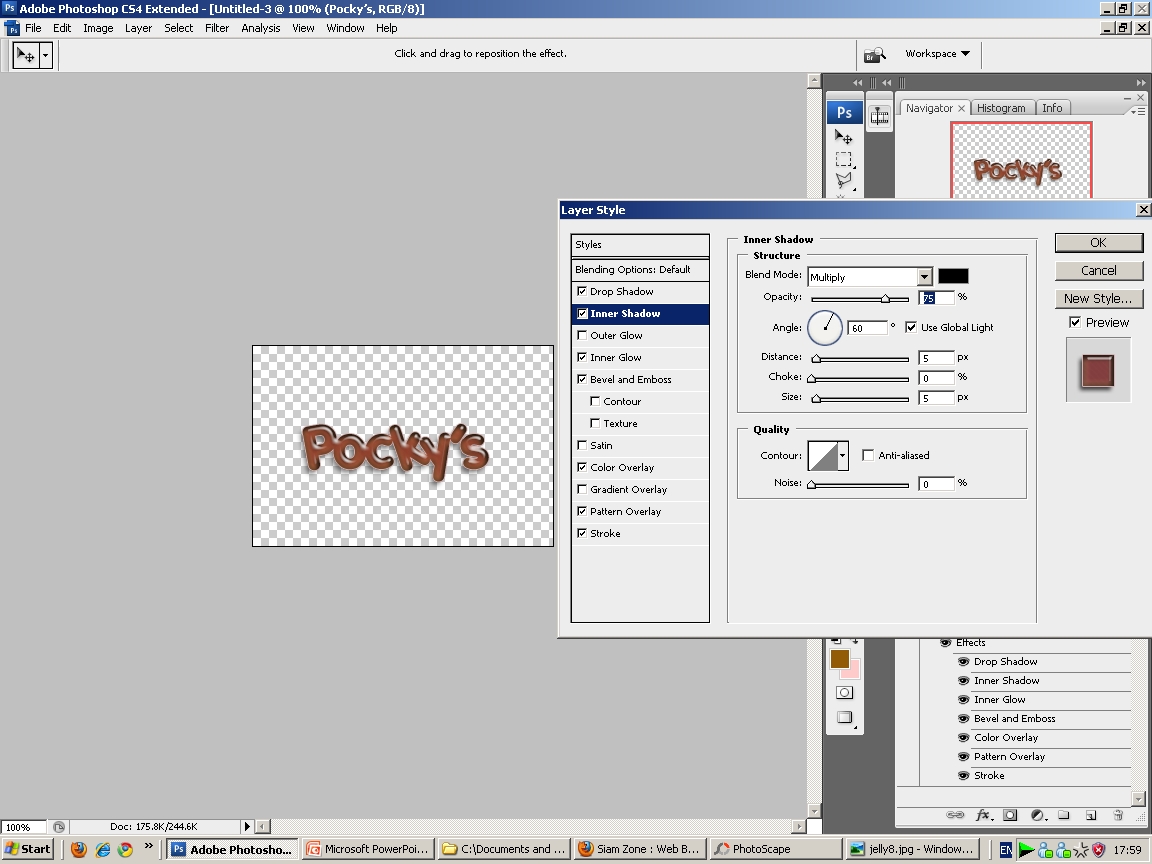1152x864 pixels.
Task: Open the Blend Mode Multiply dropdown
Action: pos(924,277)
